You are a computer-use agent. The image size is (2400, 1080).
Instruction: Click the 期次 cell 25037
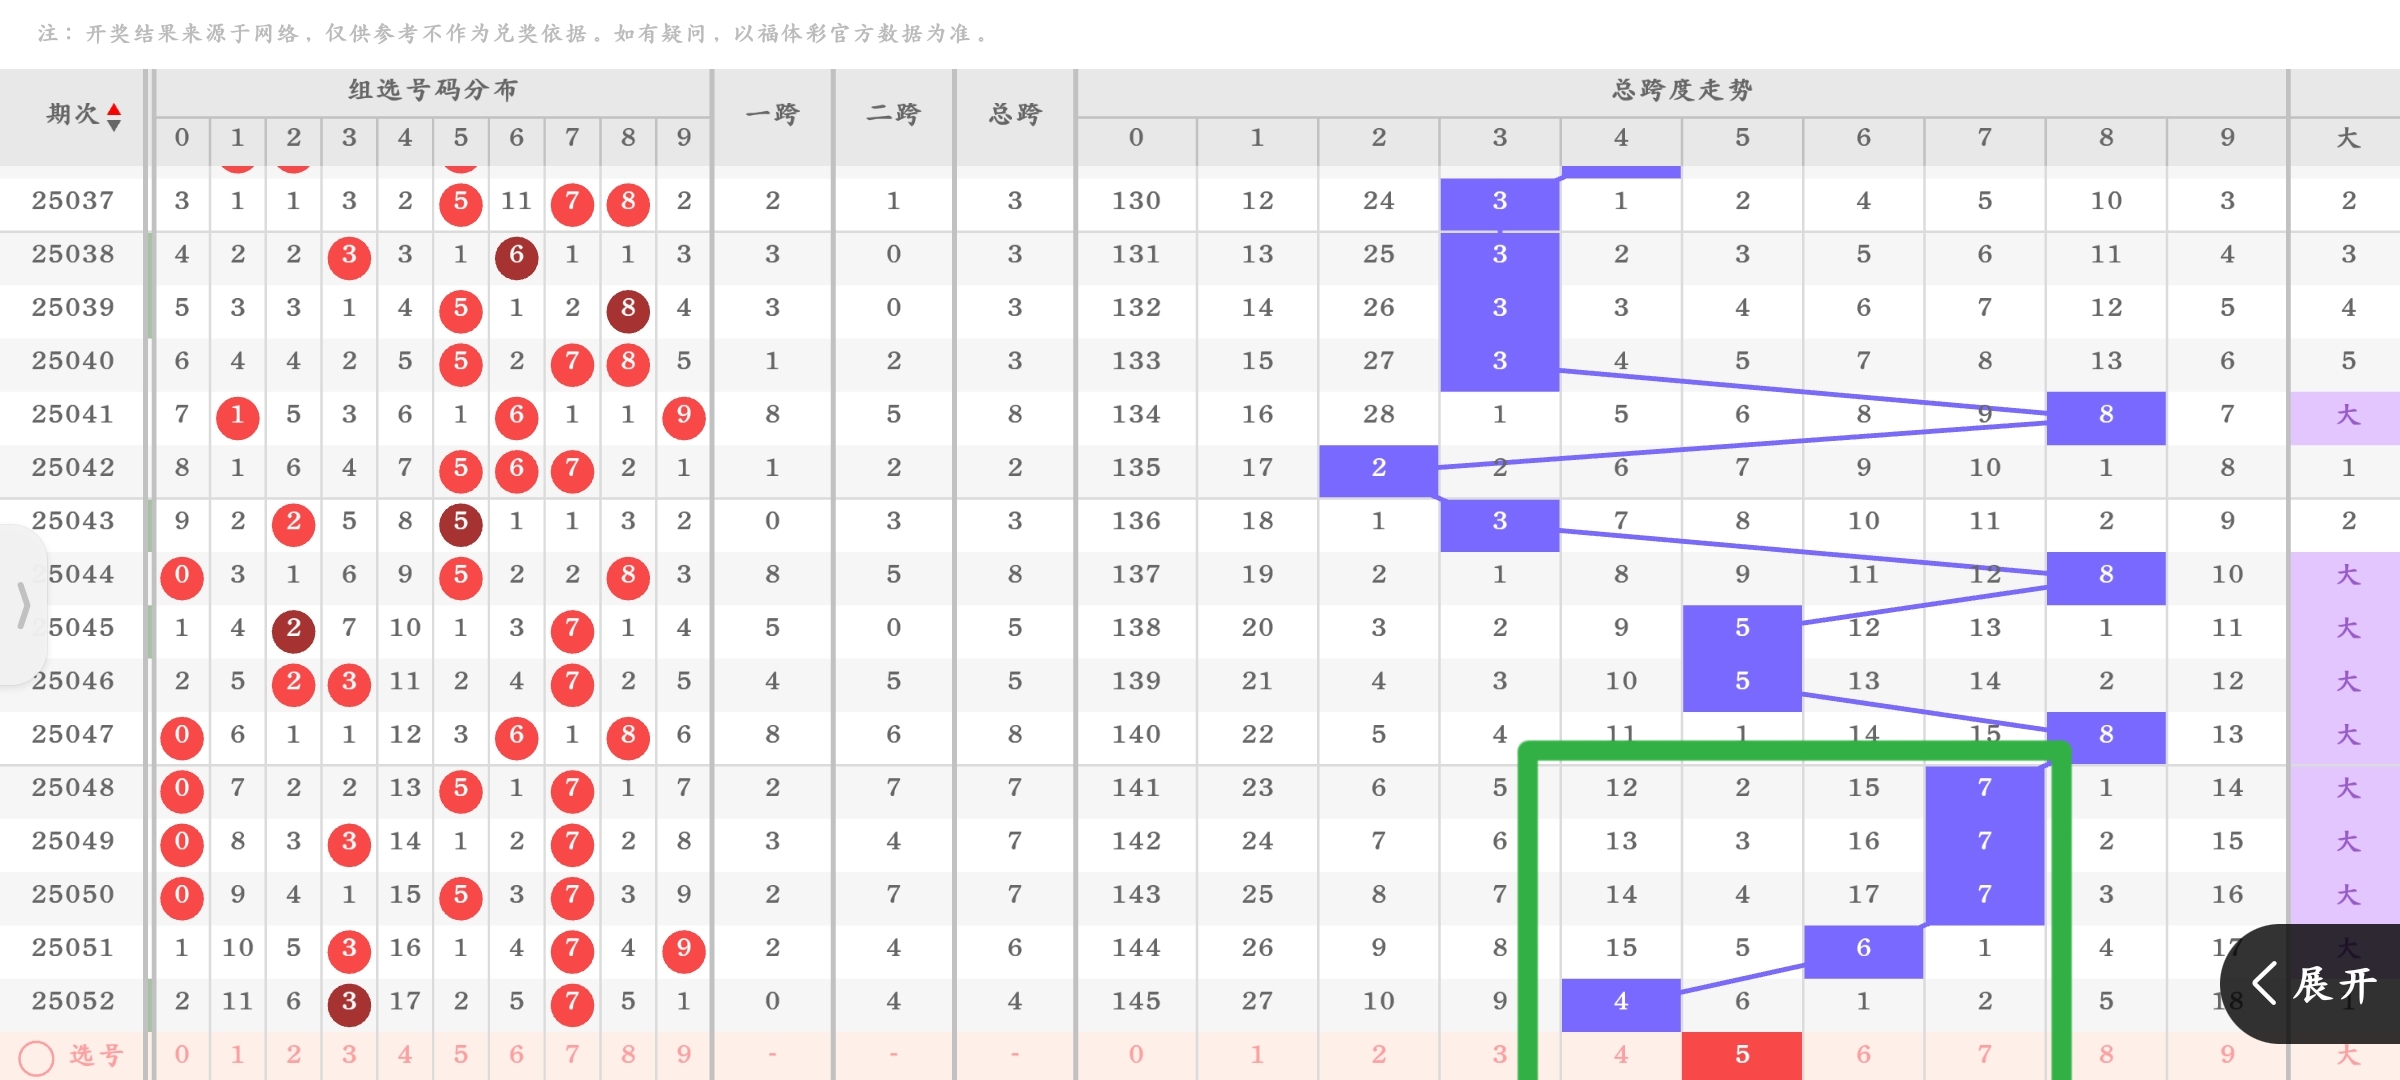(73, 201)
